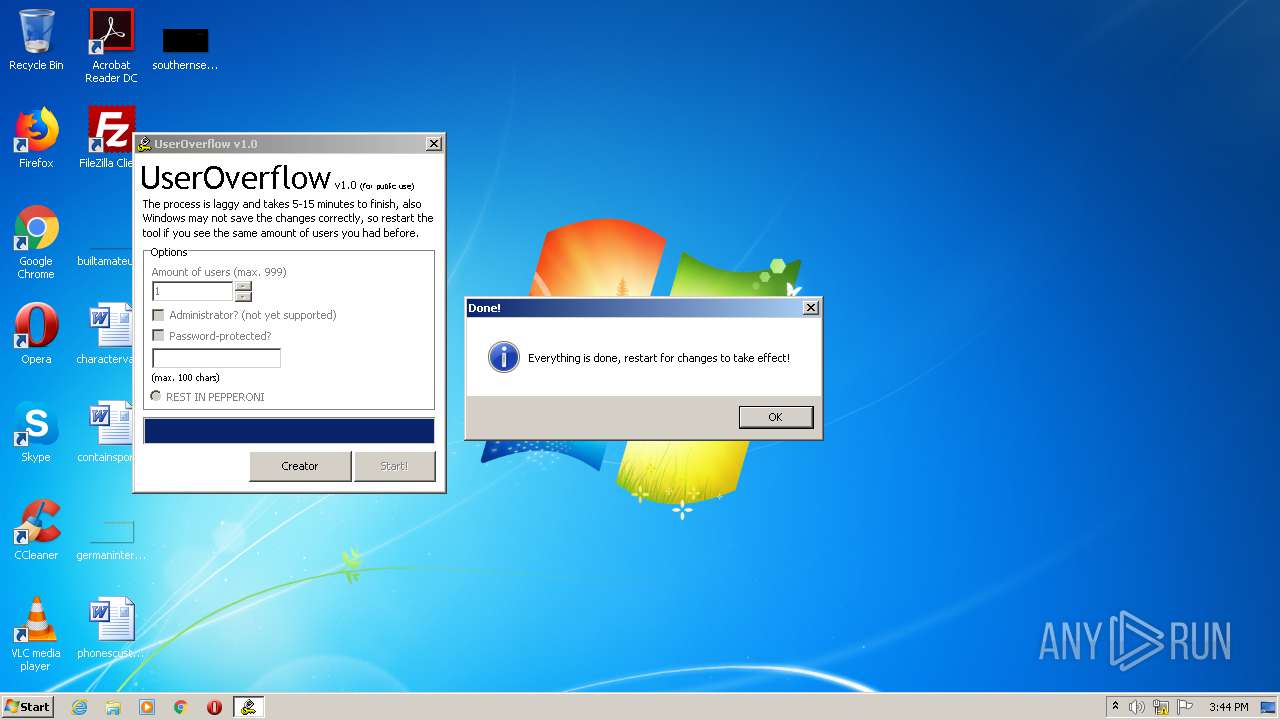This screenshot has height=720, width=1280.
Task: Select the Google Chrome desktop icon
Action: tap(36, 243)
